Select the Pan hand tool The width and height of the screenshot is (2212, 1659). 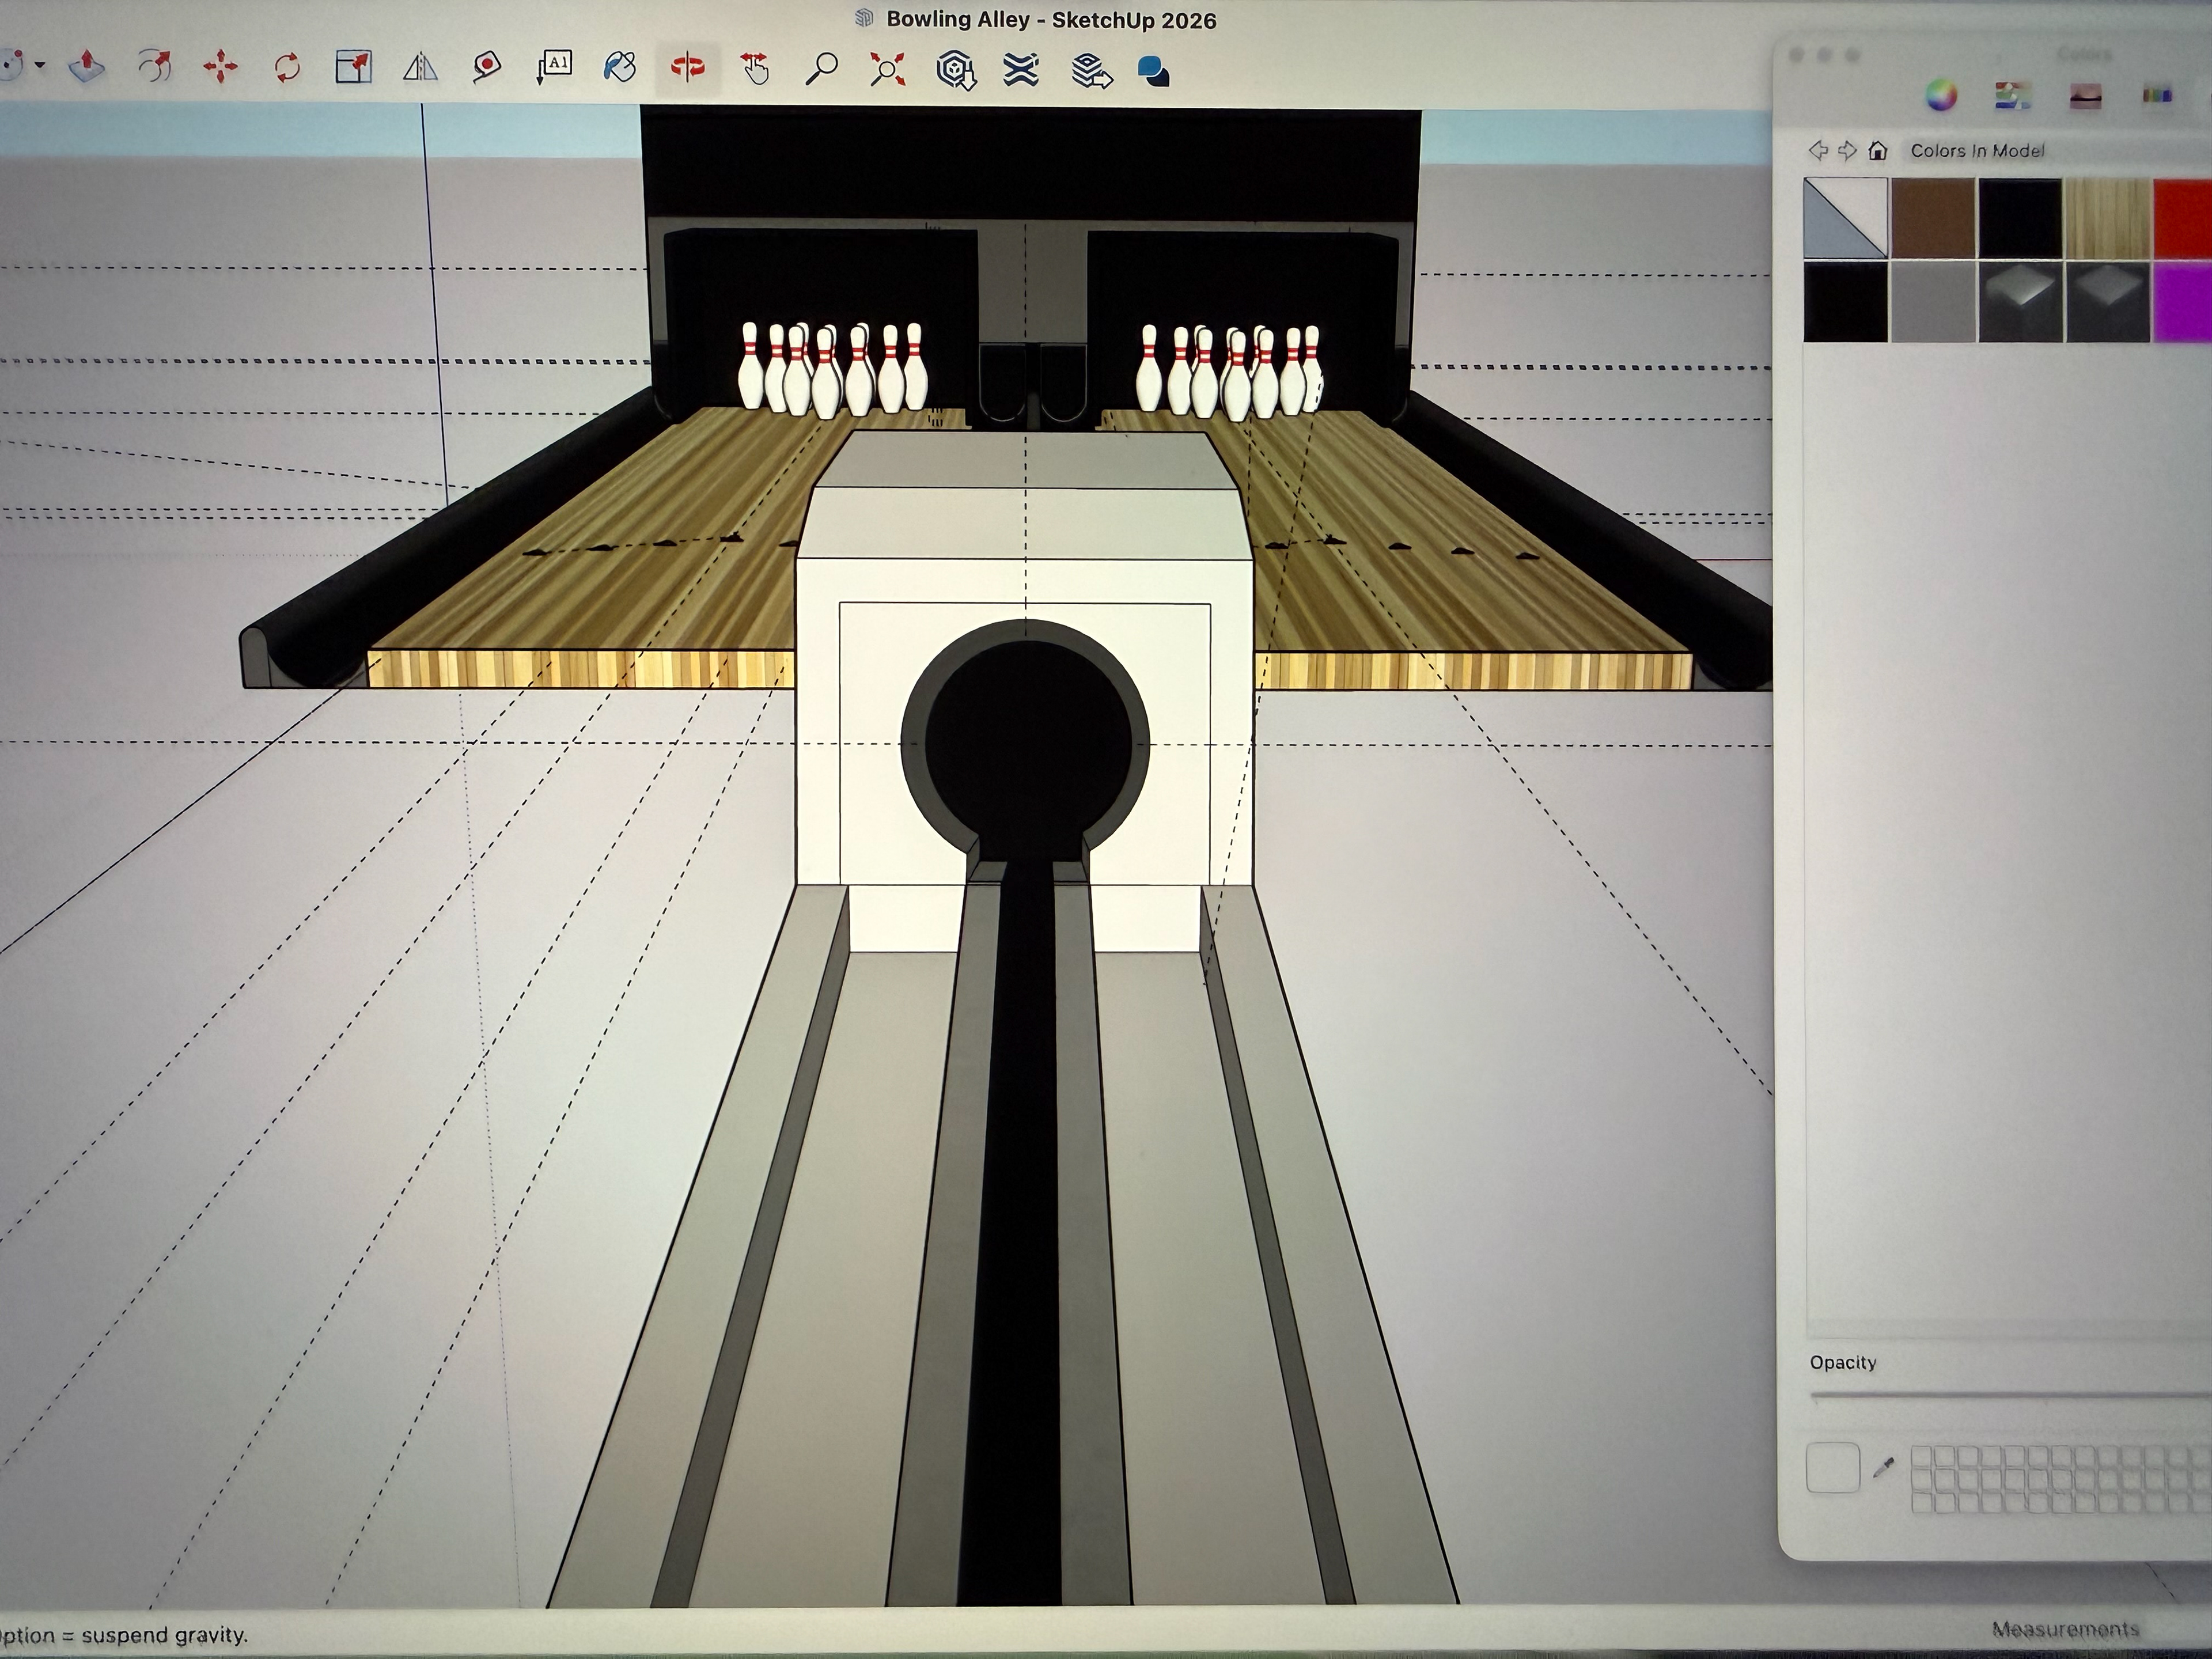pos(755,68)
